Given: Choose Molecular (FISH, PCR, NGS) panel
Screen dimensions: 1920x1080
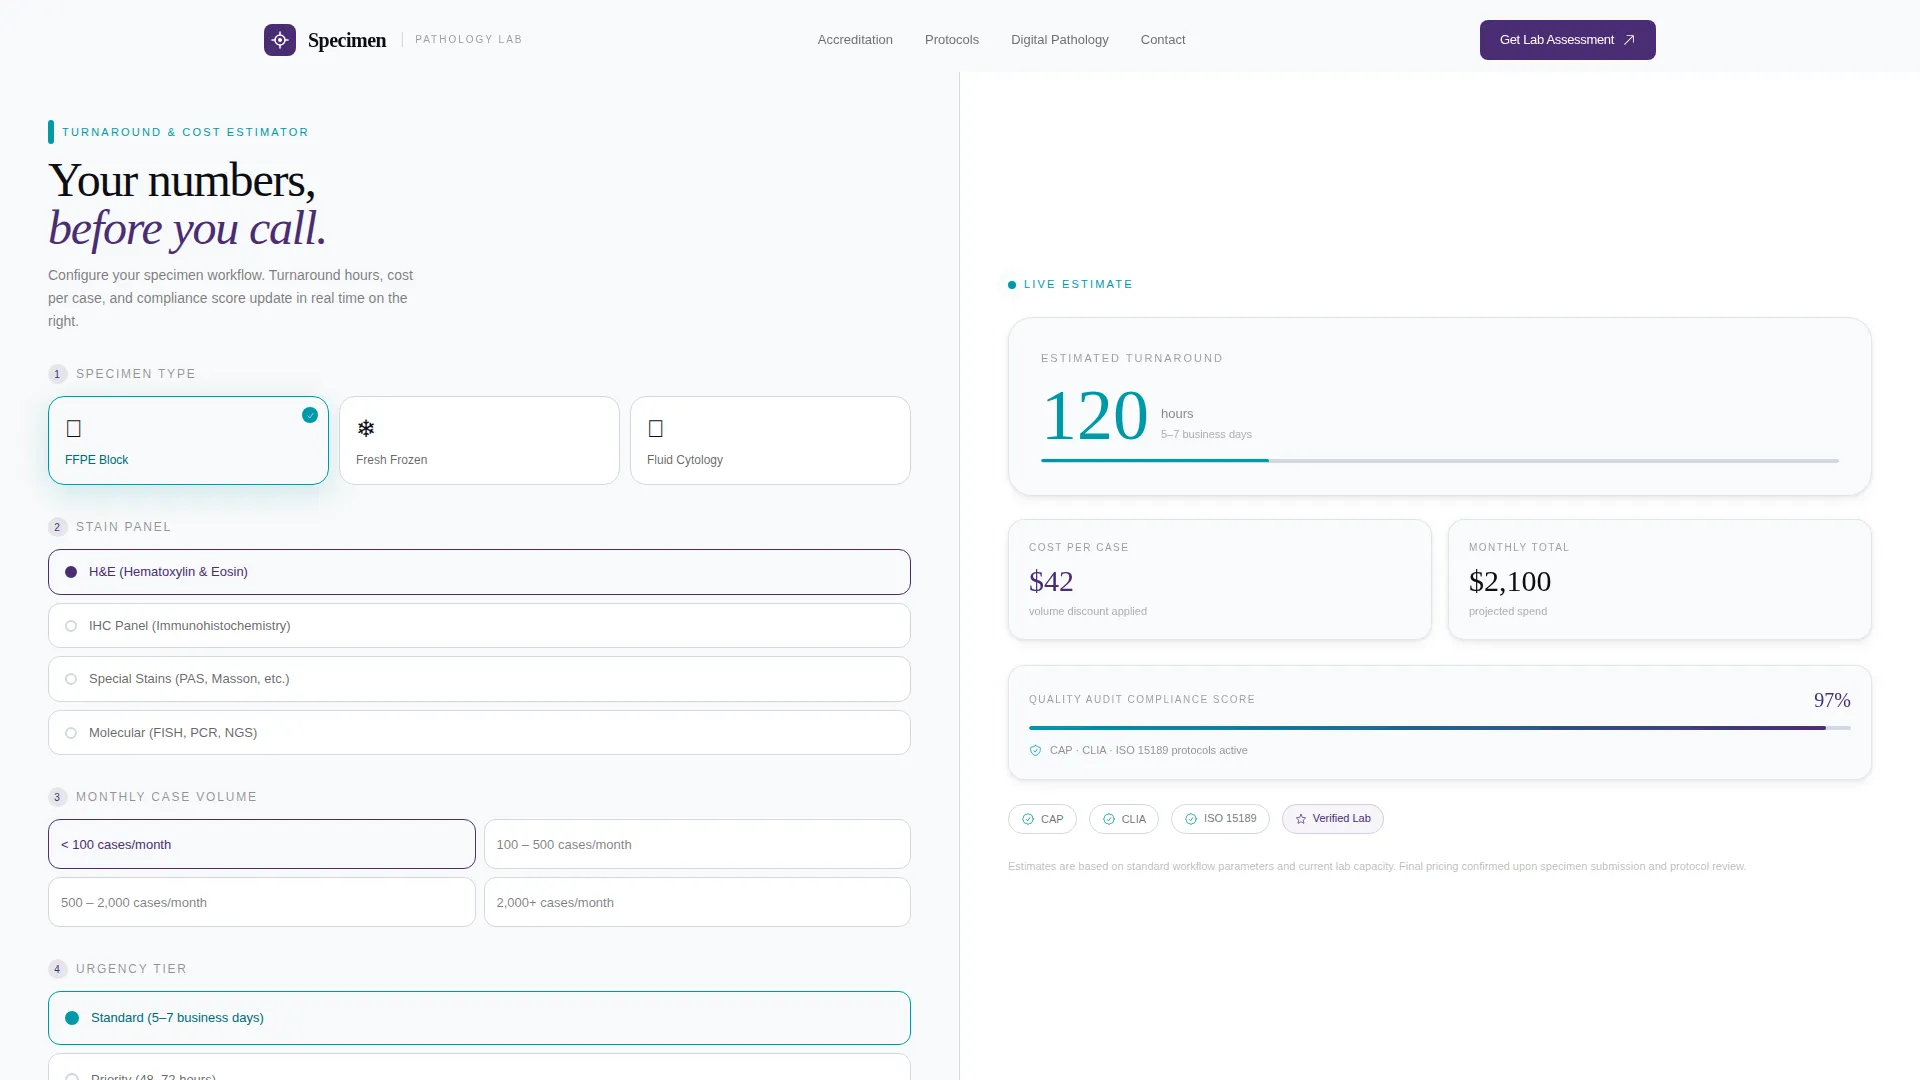Looking at the screenshot, I should [479, 733].
